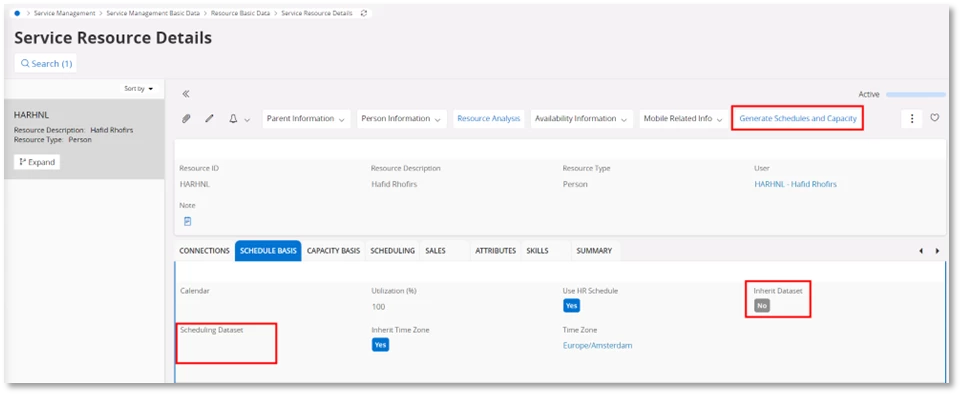Screen dimensions: 962x396
Task: Toggle the Use HR Schedule switch
Action: 571,305
